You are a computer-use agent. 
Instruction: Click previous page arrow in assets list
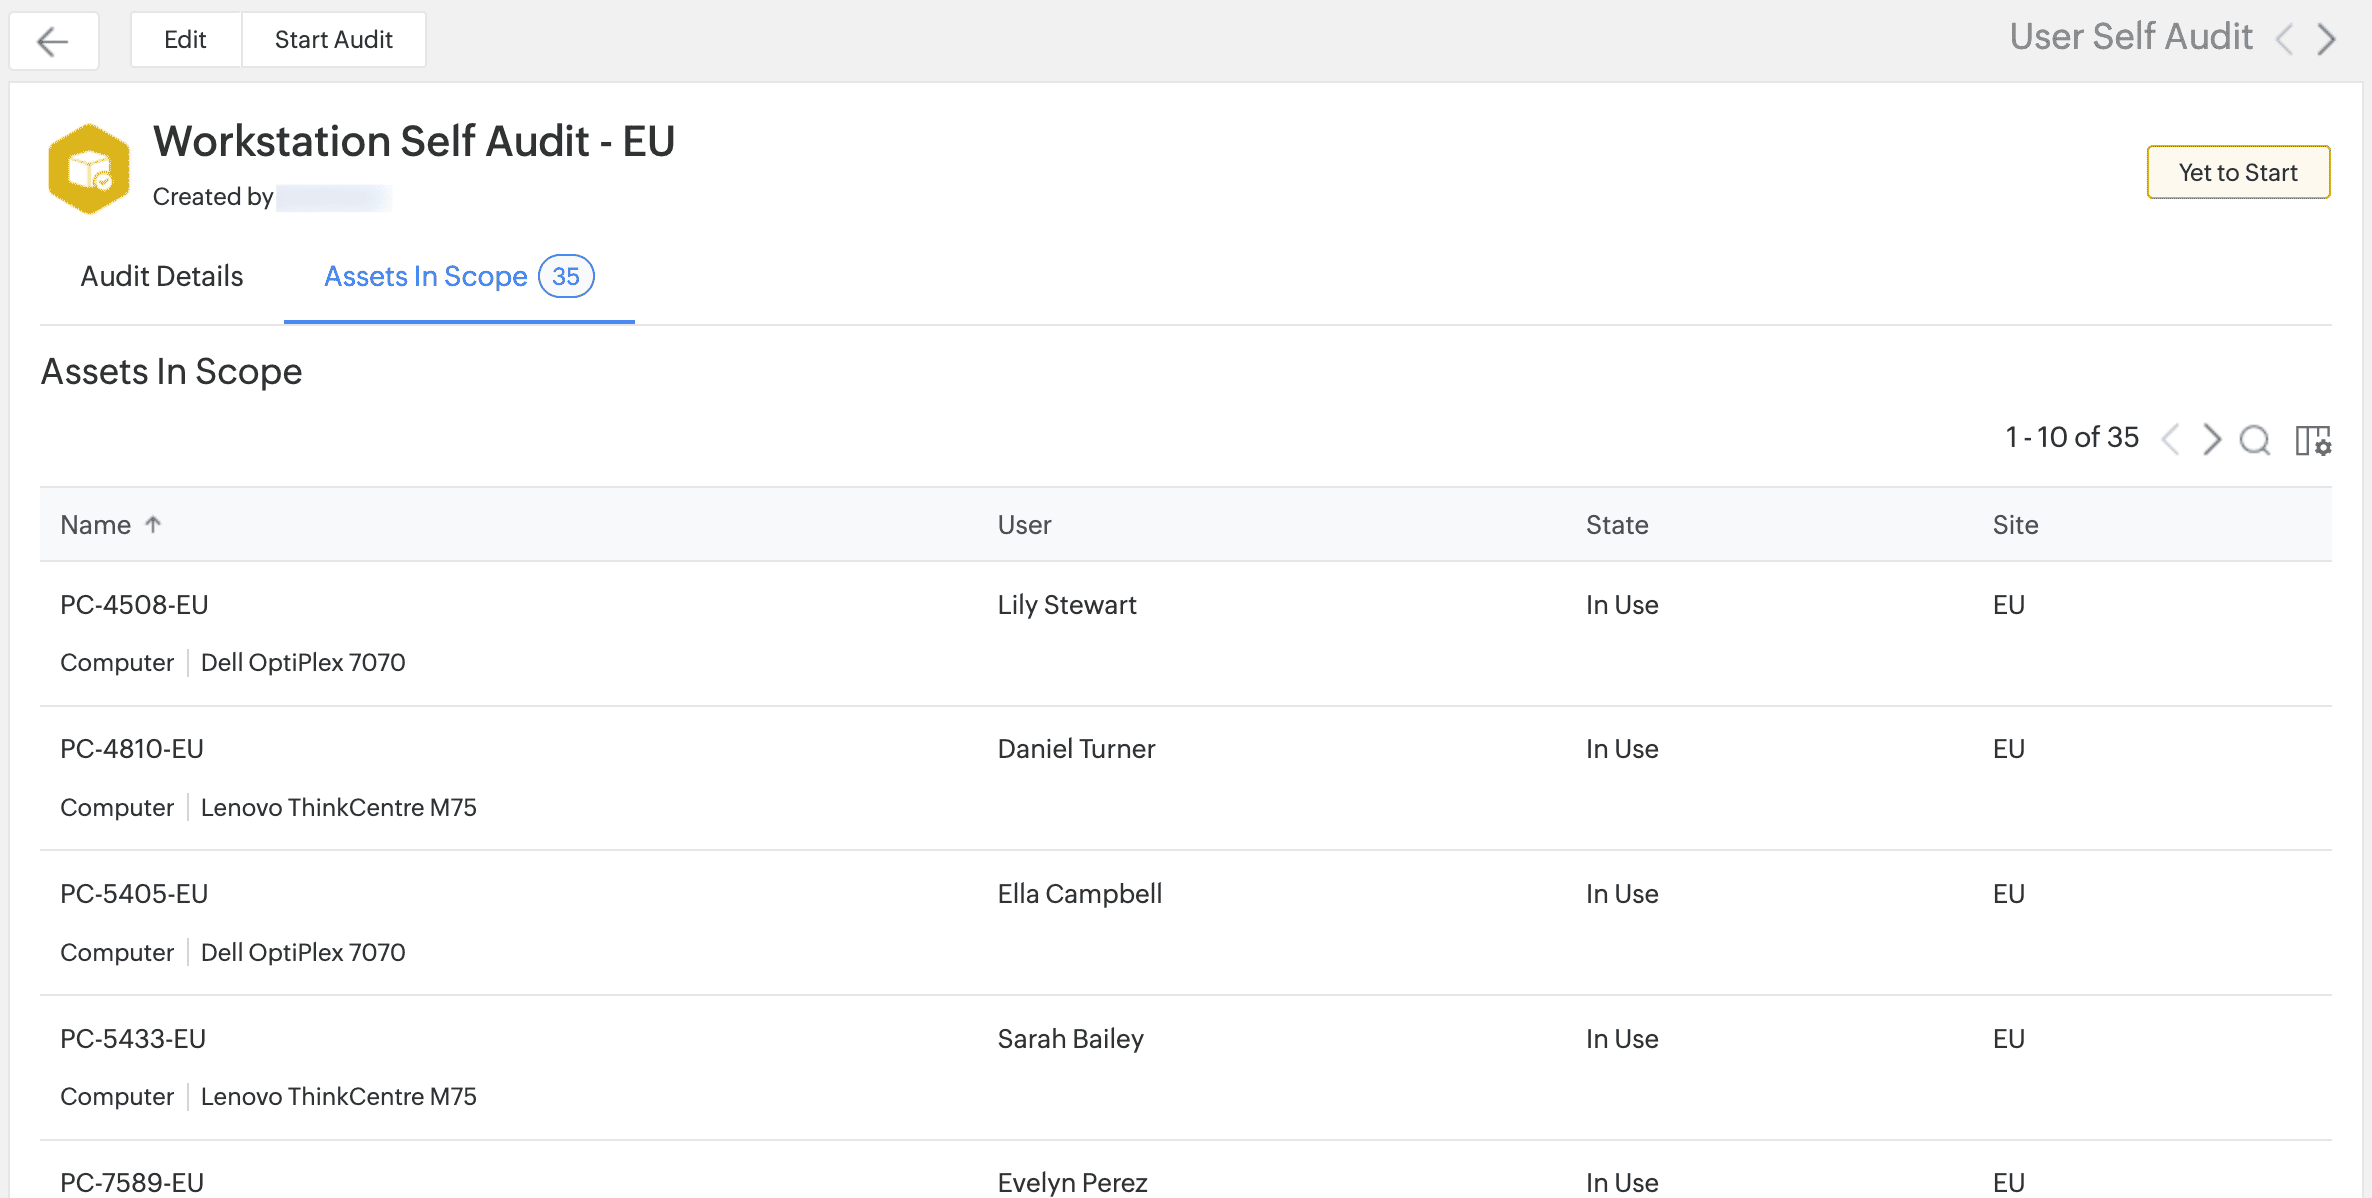pyautogui.click(x=2170, y=439)
